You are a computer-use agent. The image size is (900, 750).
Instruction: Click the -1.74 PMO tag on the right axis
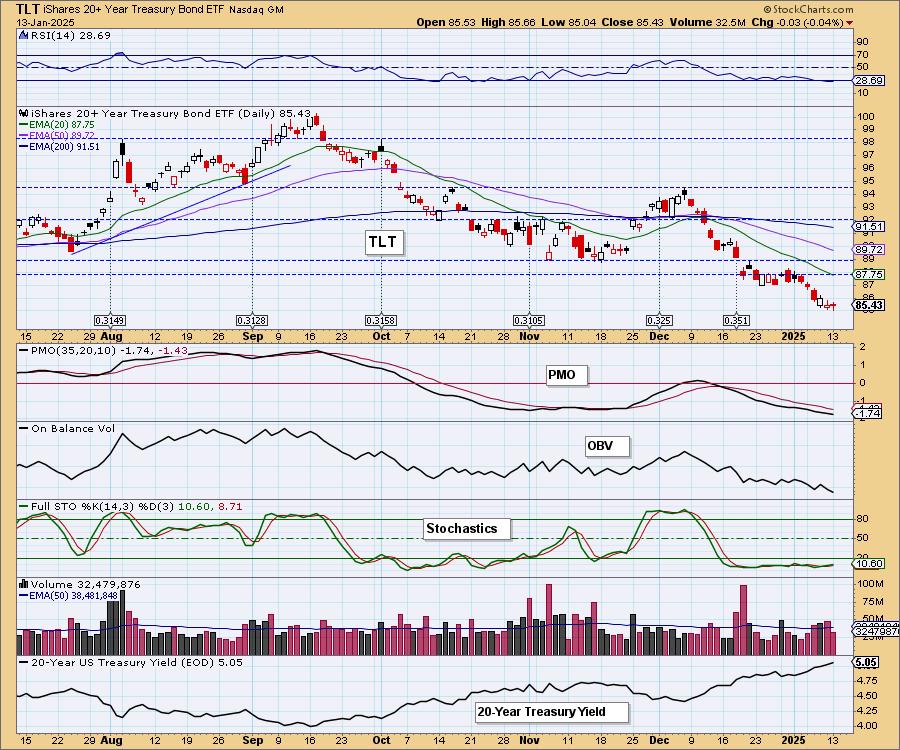point(868,413)
